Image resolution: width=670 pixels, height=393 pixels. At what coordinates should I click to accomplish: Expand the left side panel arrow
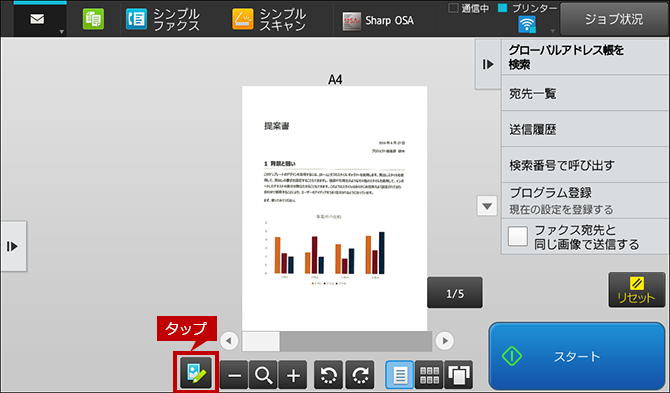point(13,246)
